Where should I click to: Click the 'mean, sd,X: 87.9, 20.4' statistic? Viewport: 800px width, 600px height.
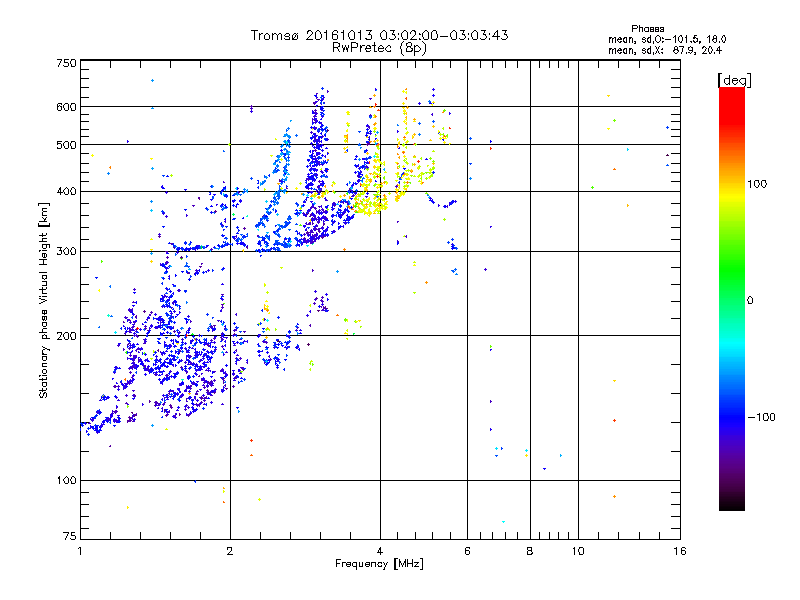coord(665,50)
